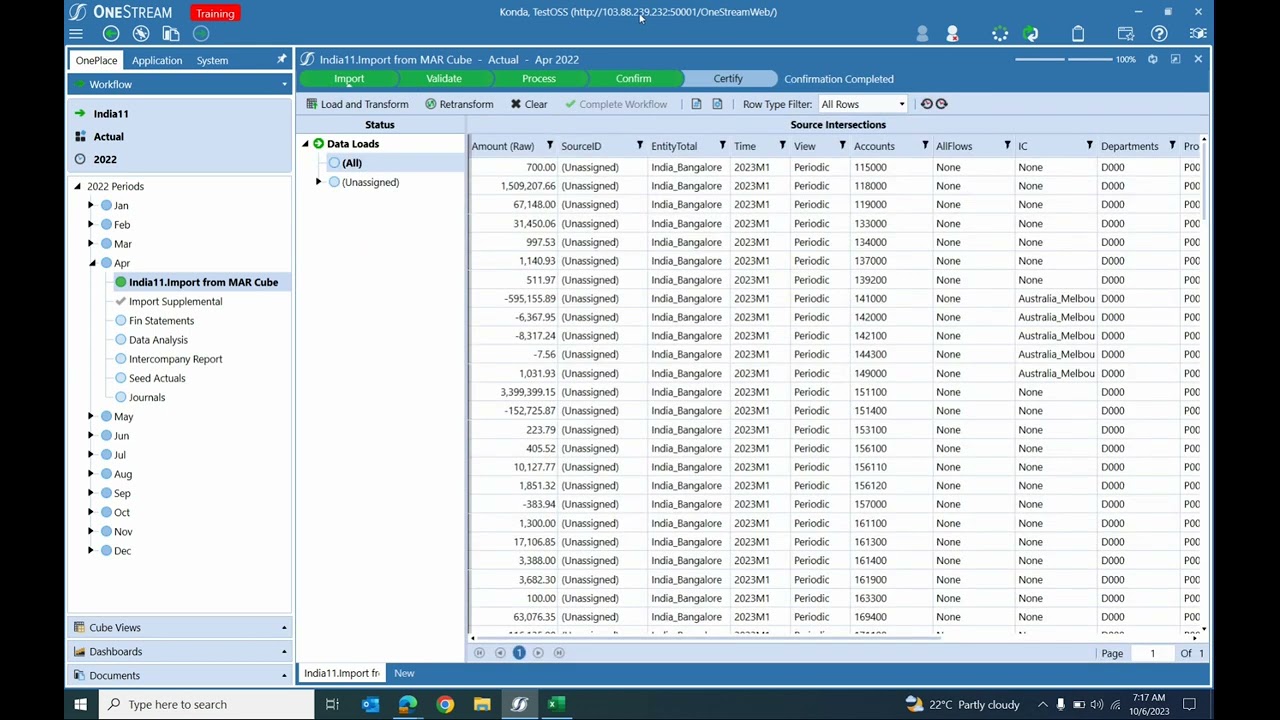Go to the Validate workflow step

[444, 79]
